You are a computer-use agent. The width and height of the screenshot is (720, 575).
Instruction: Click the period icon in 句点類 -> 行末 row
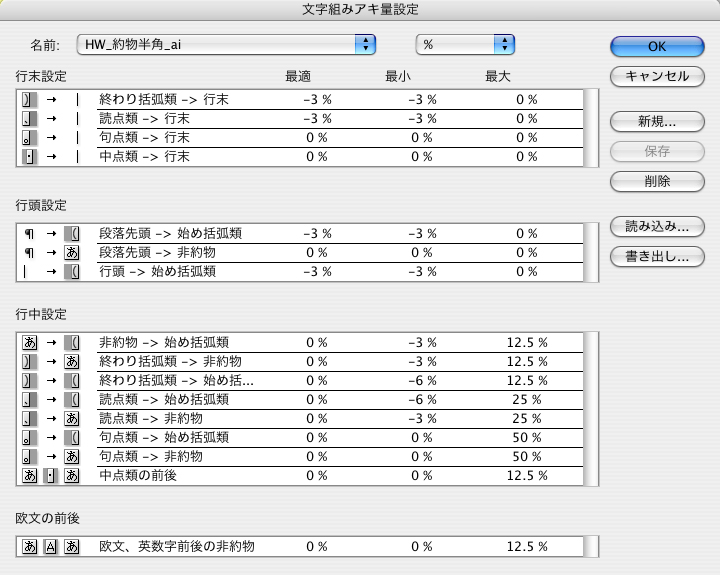(27, 138)
